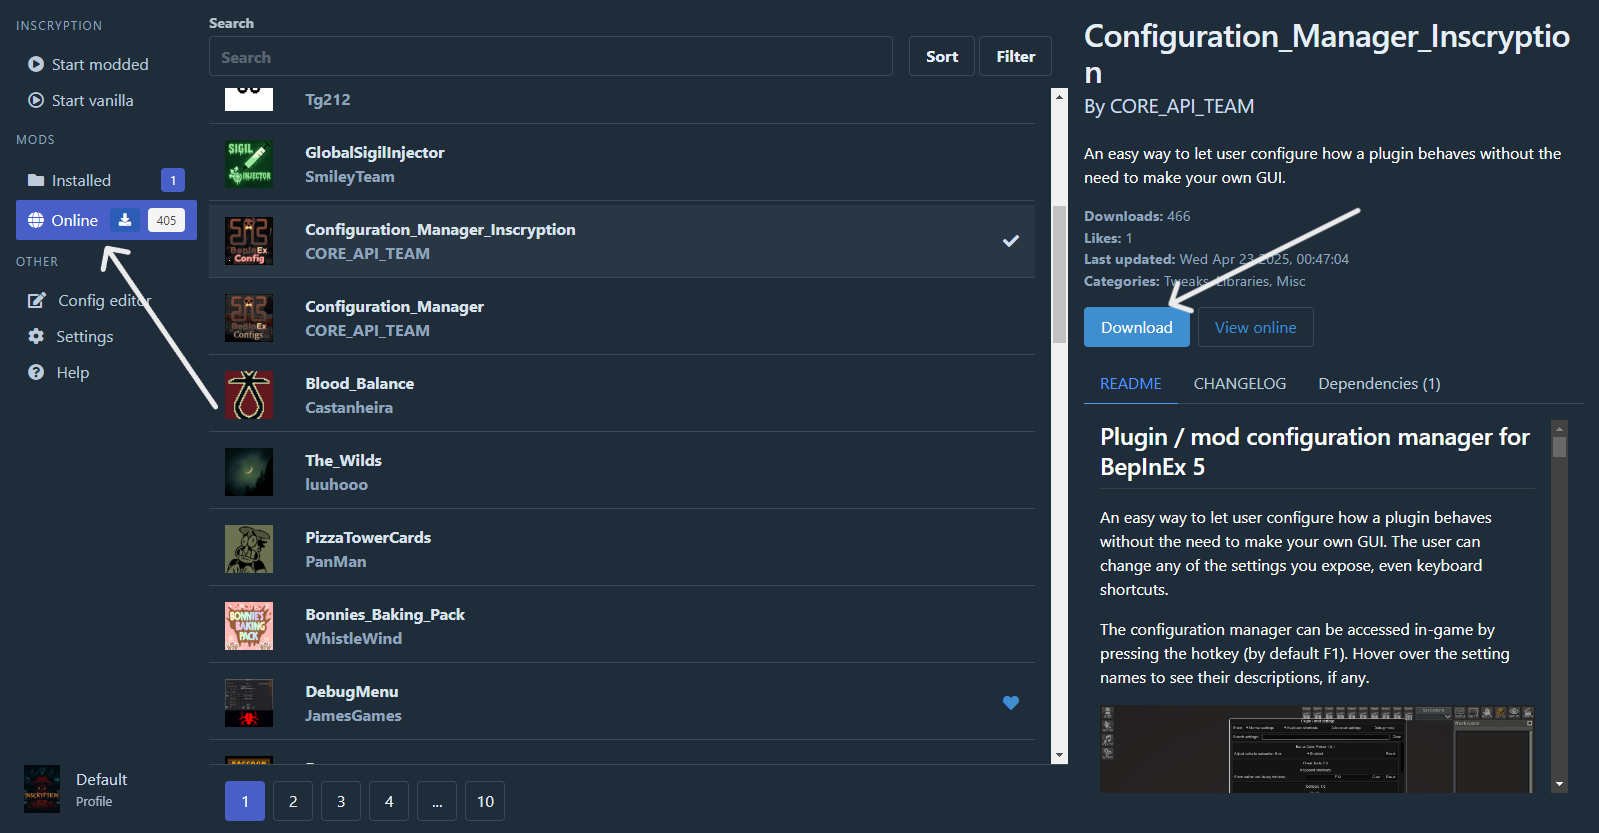Image resolution: width=1599 pixels, height=833 pixels.
Task: Open the Settings page
Action: (x=106, y=336)
